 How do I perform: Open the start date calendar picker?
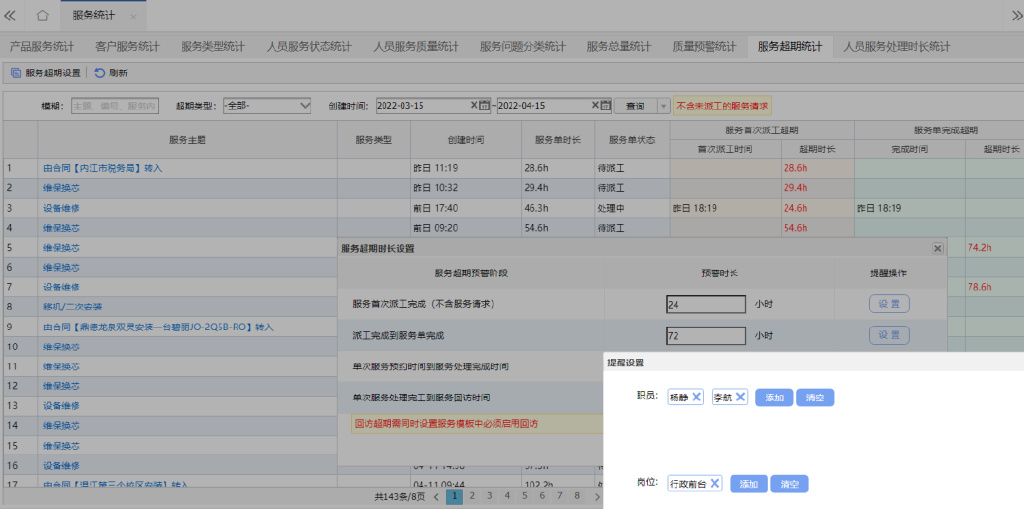coord(484,105)
